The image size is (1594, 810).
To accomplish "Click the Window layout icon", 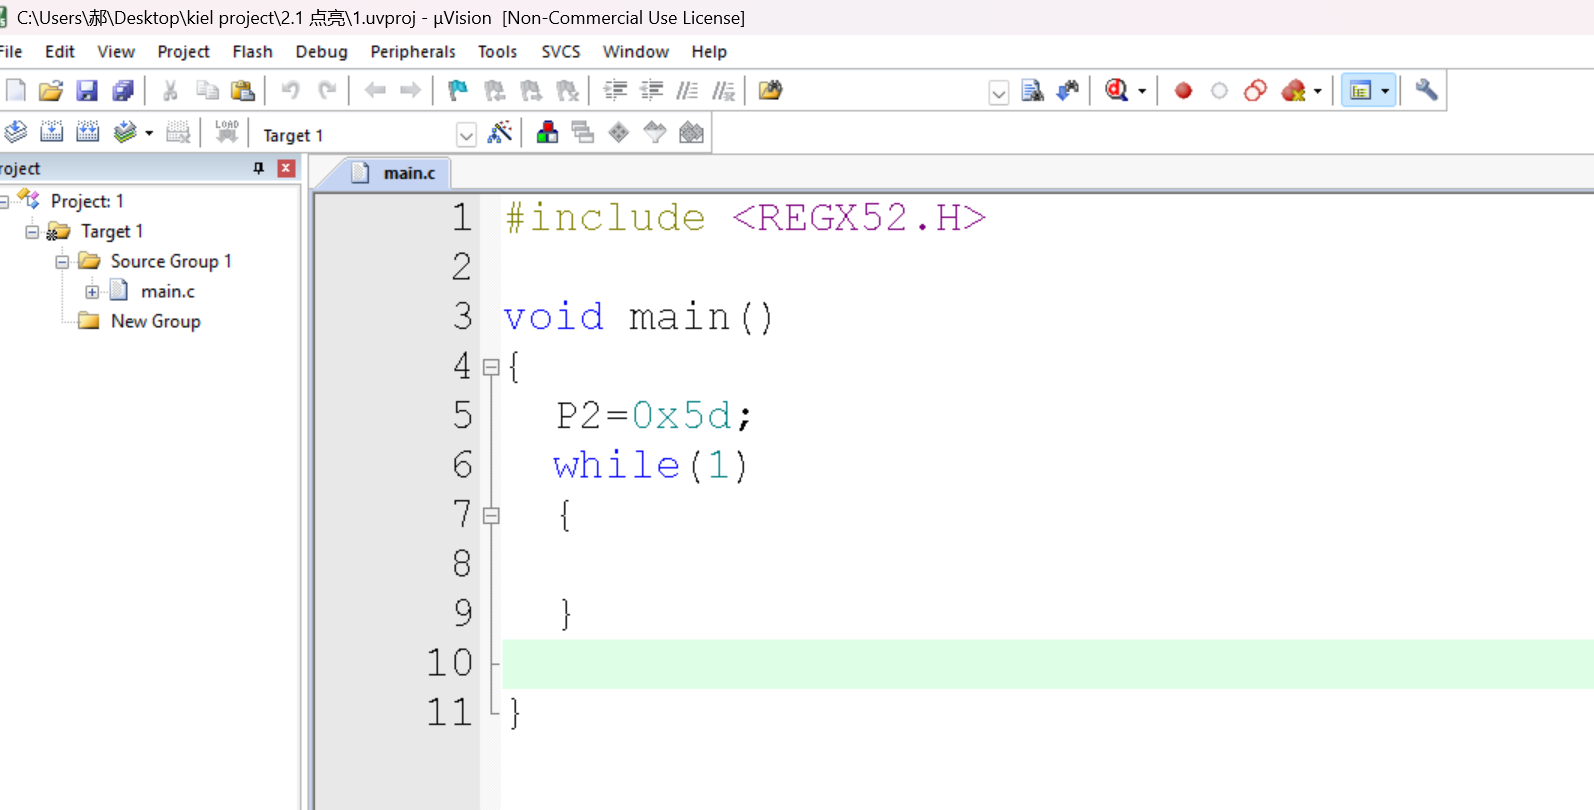I will (1360, 91).
